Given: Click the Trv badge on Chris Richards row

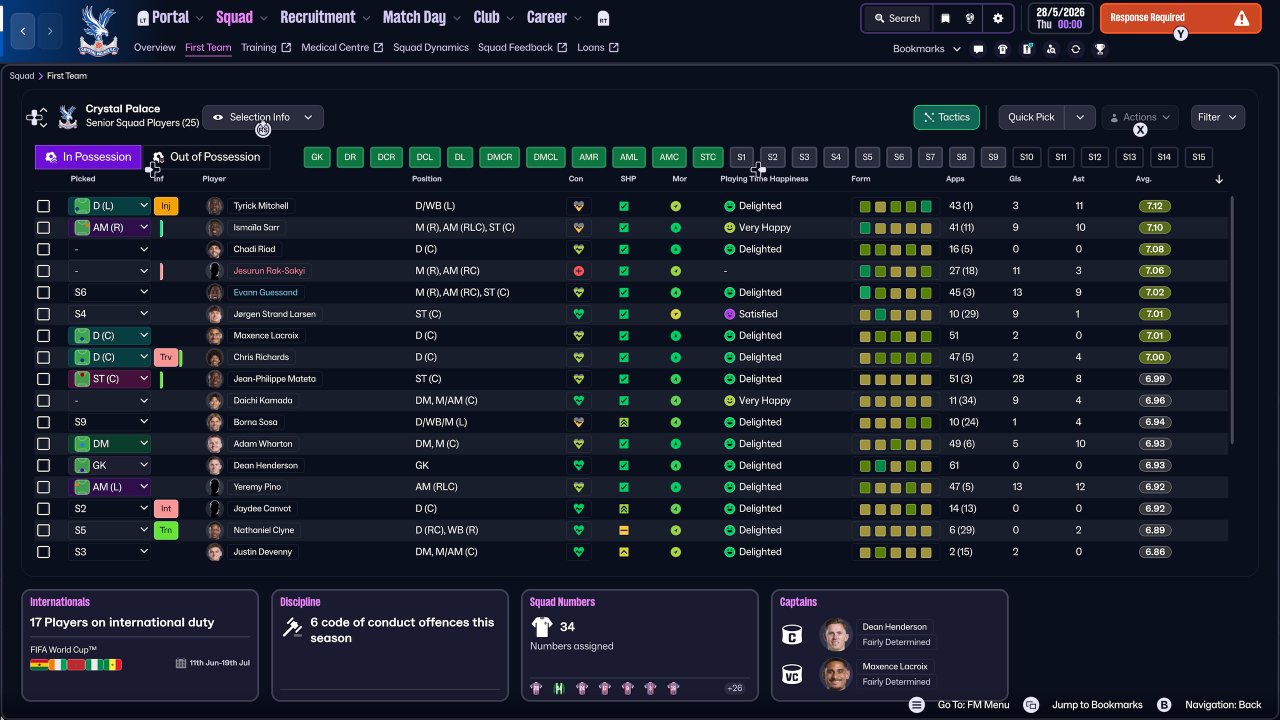Looking at the screenshot, I should (166, 357).
